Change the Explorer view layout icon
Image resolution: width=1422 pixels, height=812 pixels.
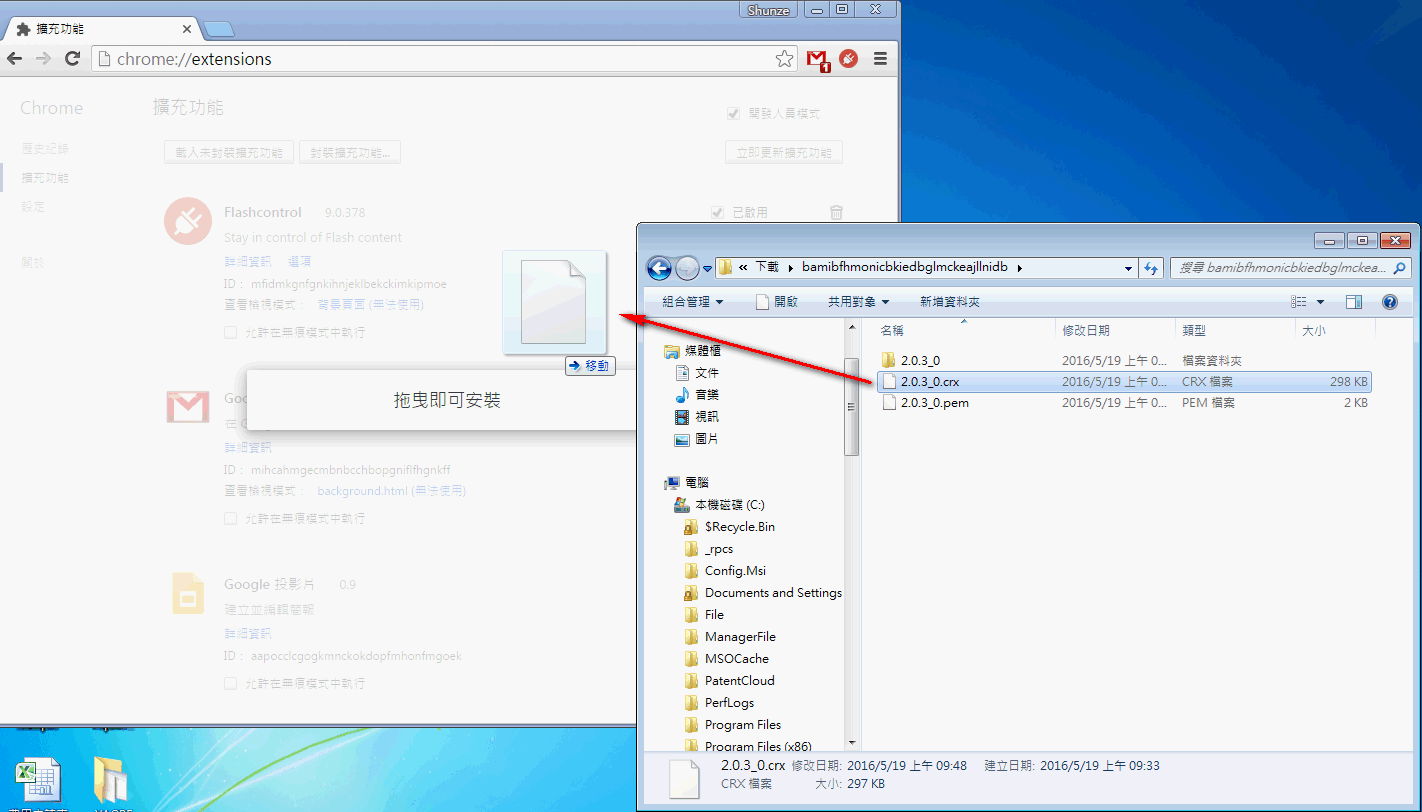click(1300, 301)
